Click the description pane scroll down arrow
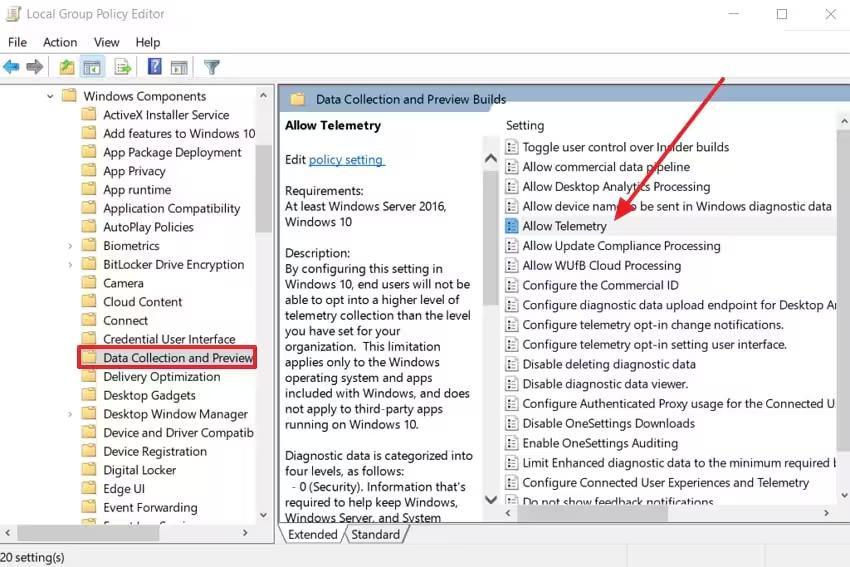 (x=491, y=499)
